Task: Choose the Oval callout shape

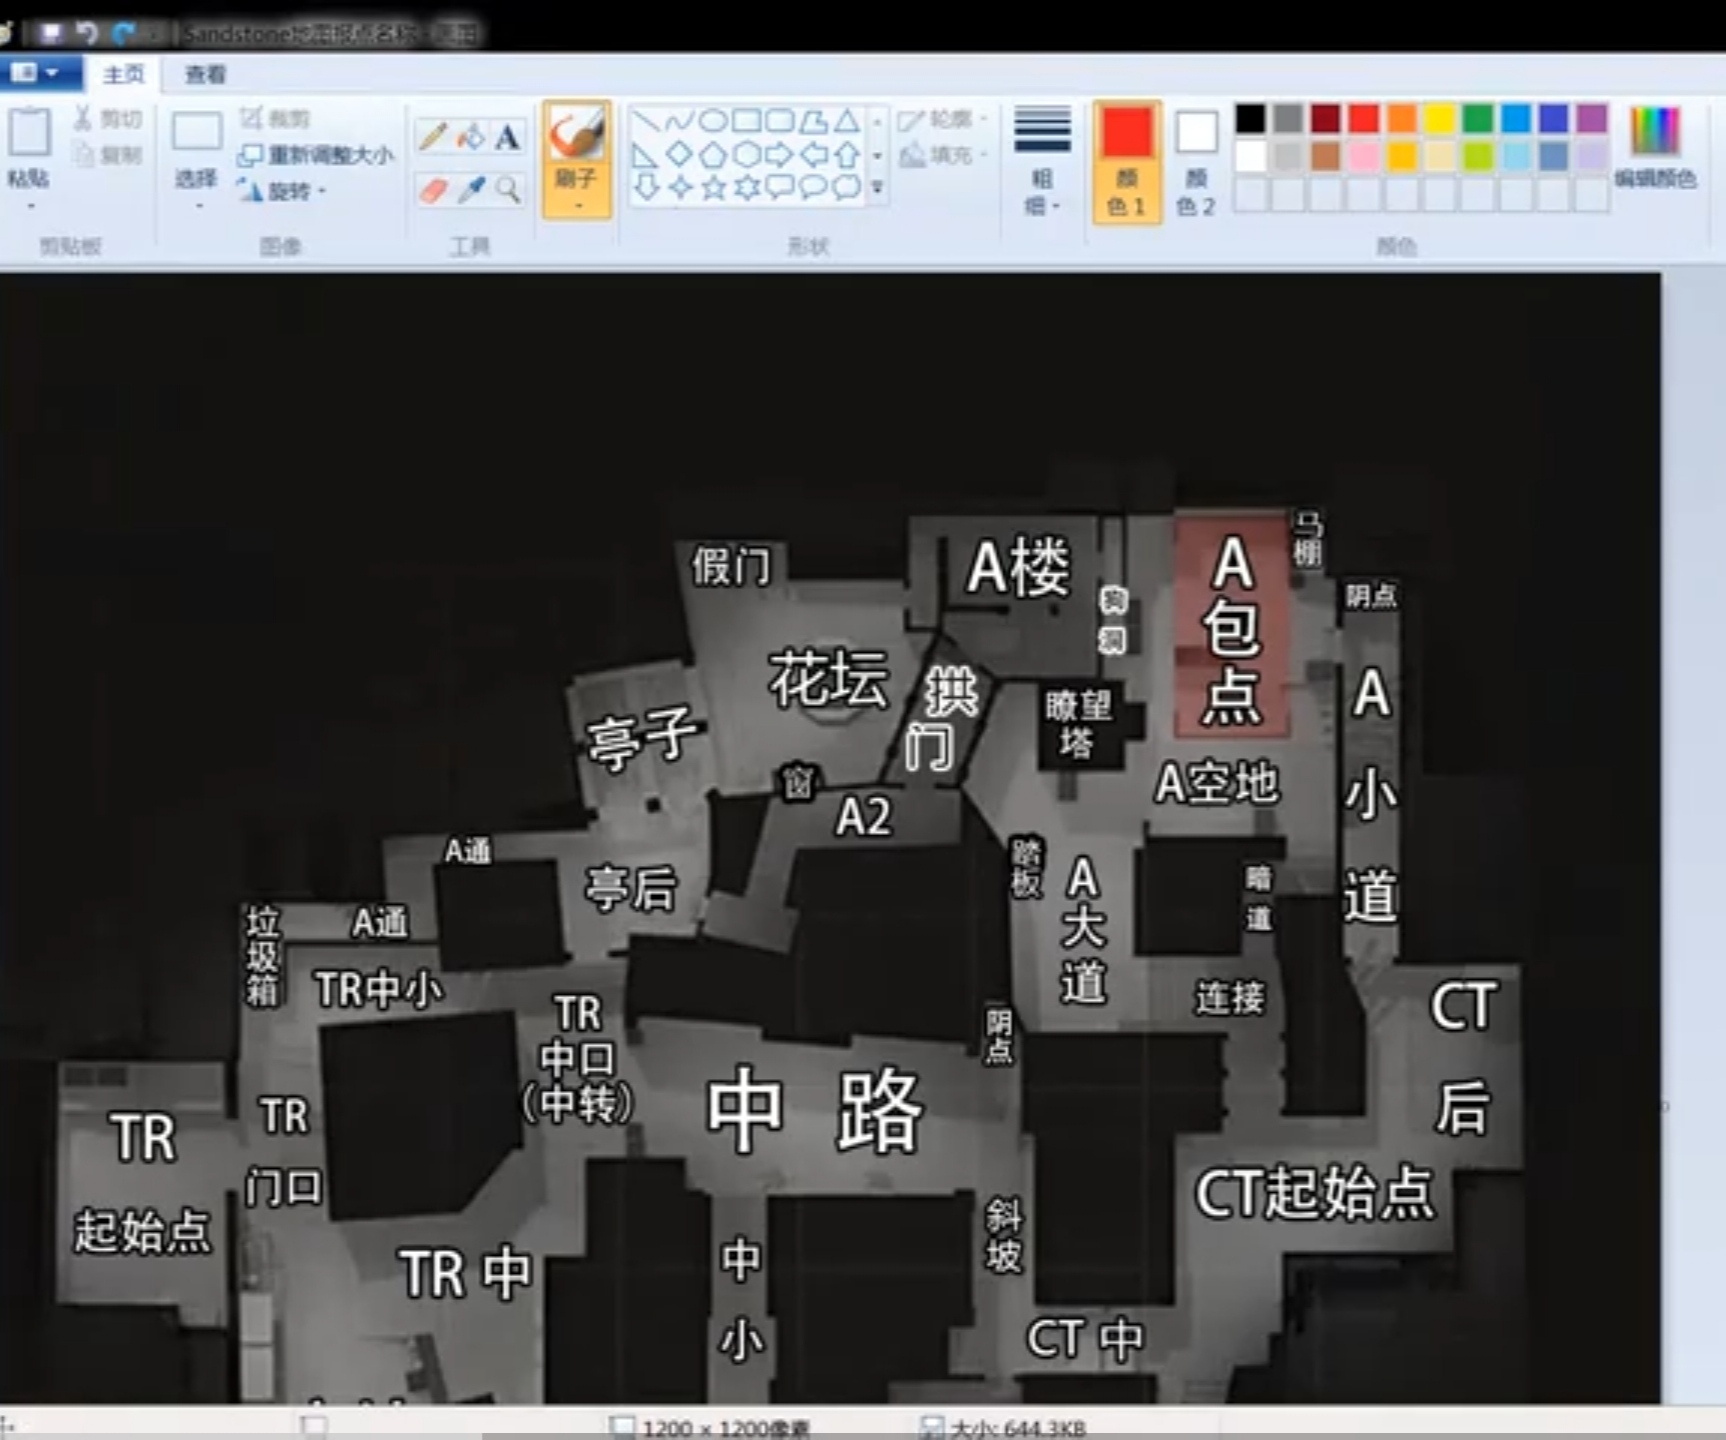Action: [x=813, y=187]
